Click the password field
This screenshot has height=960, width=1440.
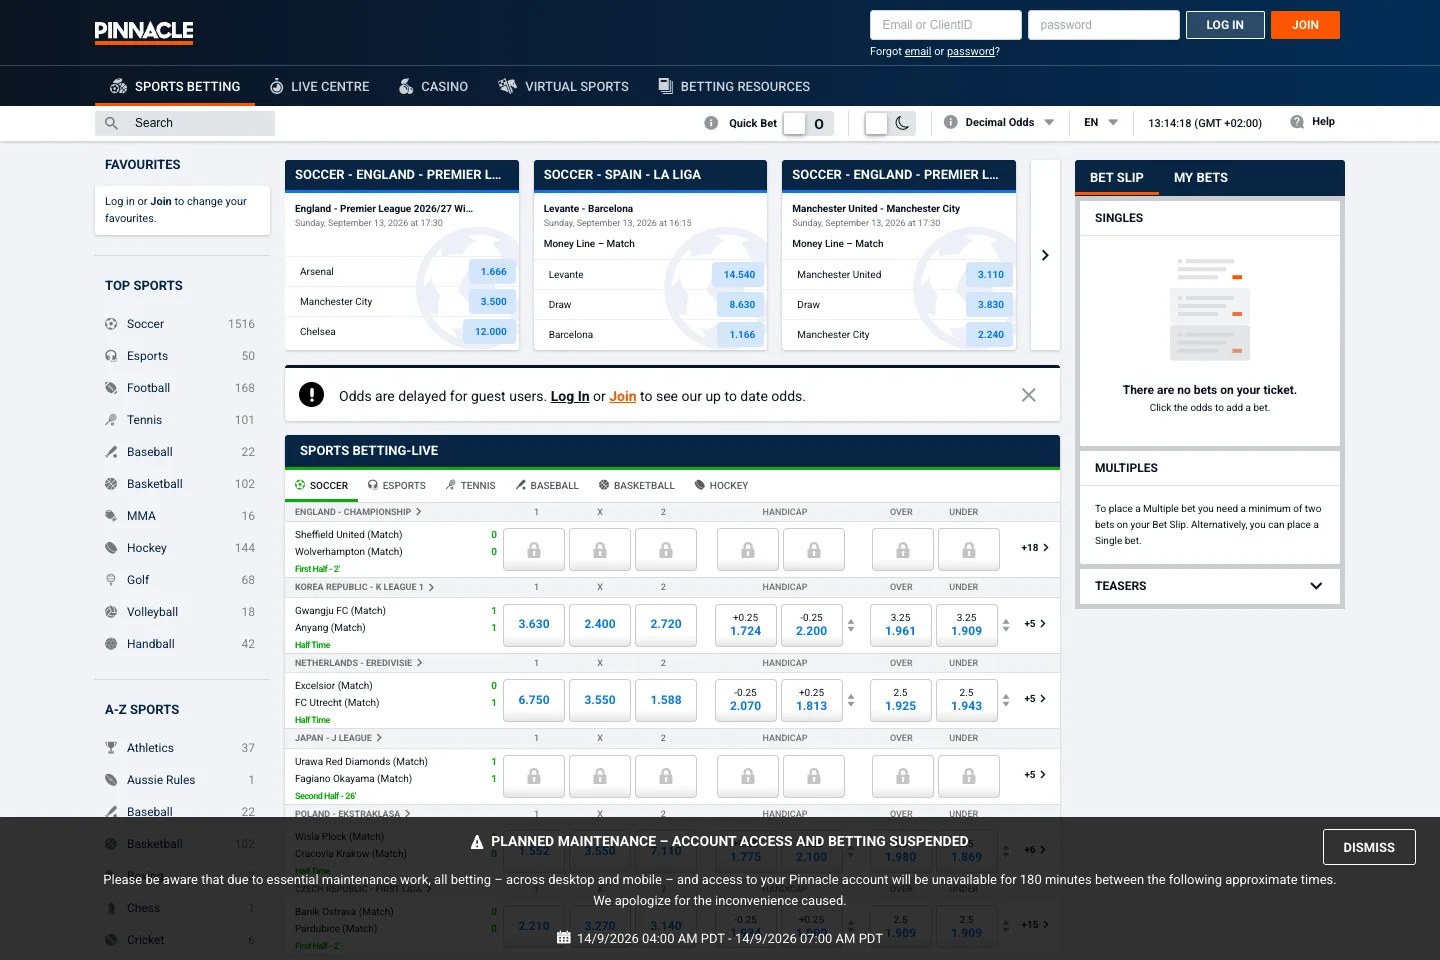point(1104,25)
